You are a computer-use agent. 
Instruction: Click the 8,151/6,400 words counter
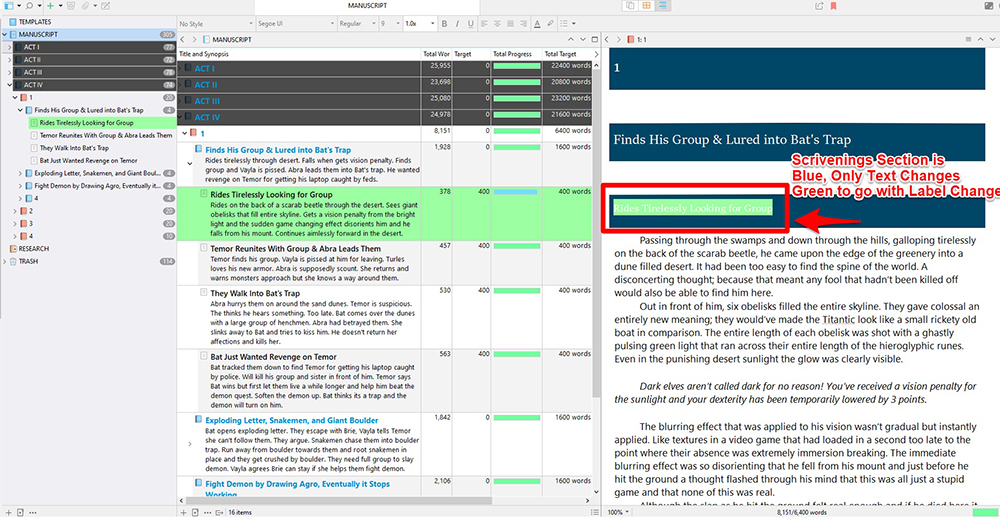tap(801, 513)
